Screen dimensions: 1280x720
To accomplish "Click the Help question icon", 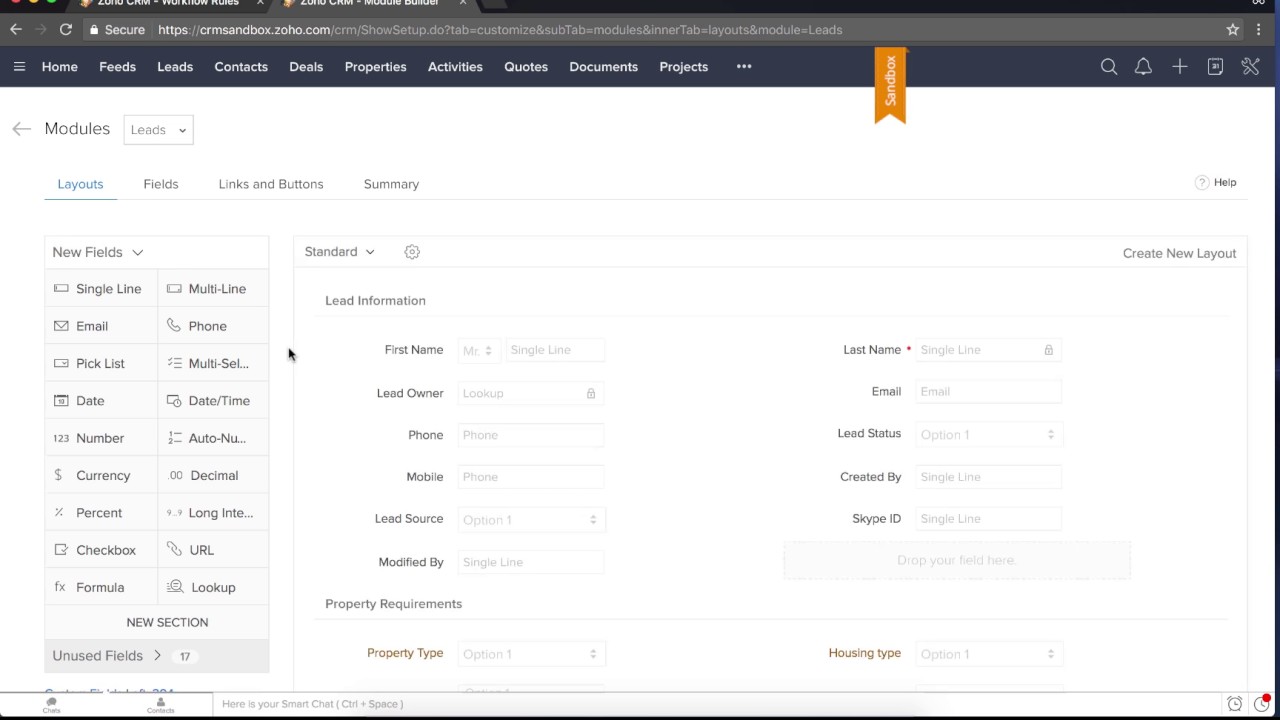I will pyautogui.click(x=1202, y=183).
